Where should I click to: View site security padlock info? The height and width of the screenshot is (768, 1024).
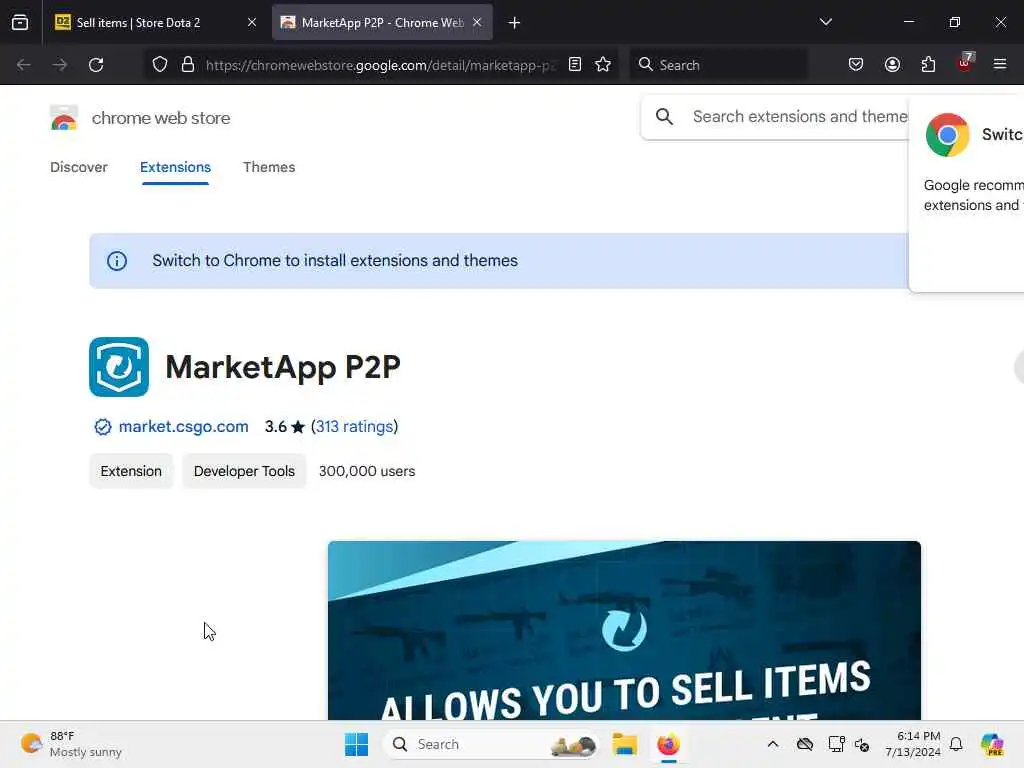(188, 65)
